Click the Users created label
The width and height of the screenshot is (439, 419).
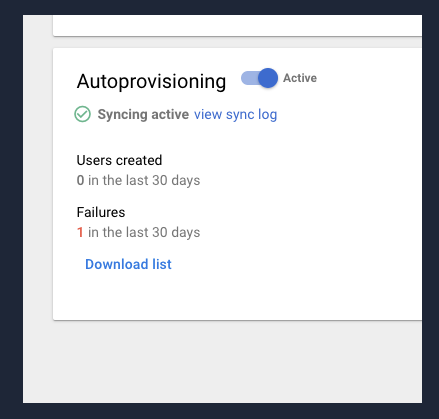119,160
